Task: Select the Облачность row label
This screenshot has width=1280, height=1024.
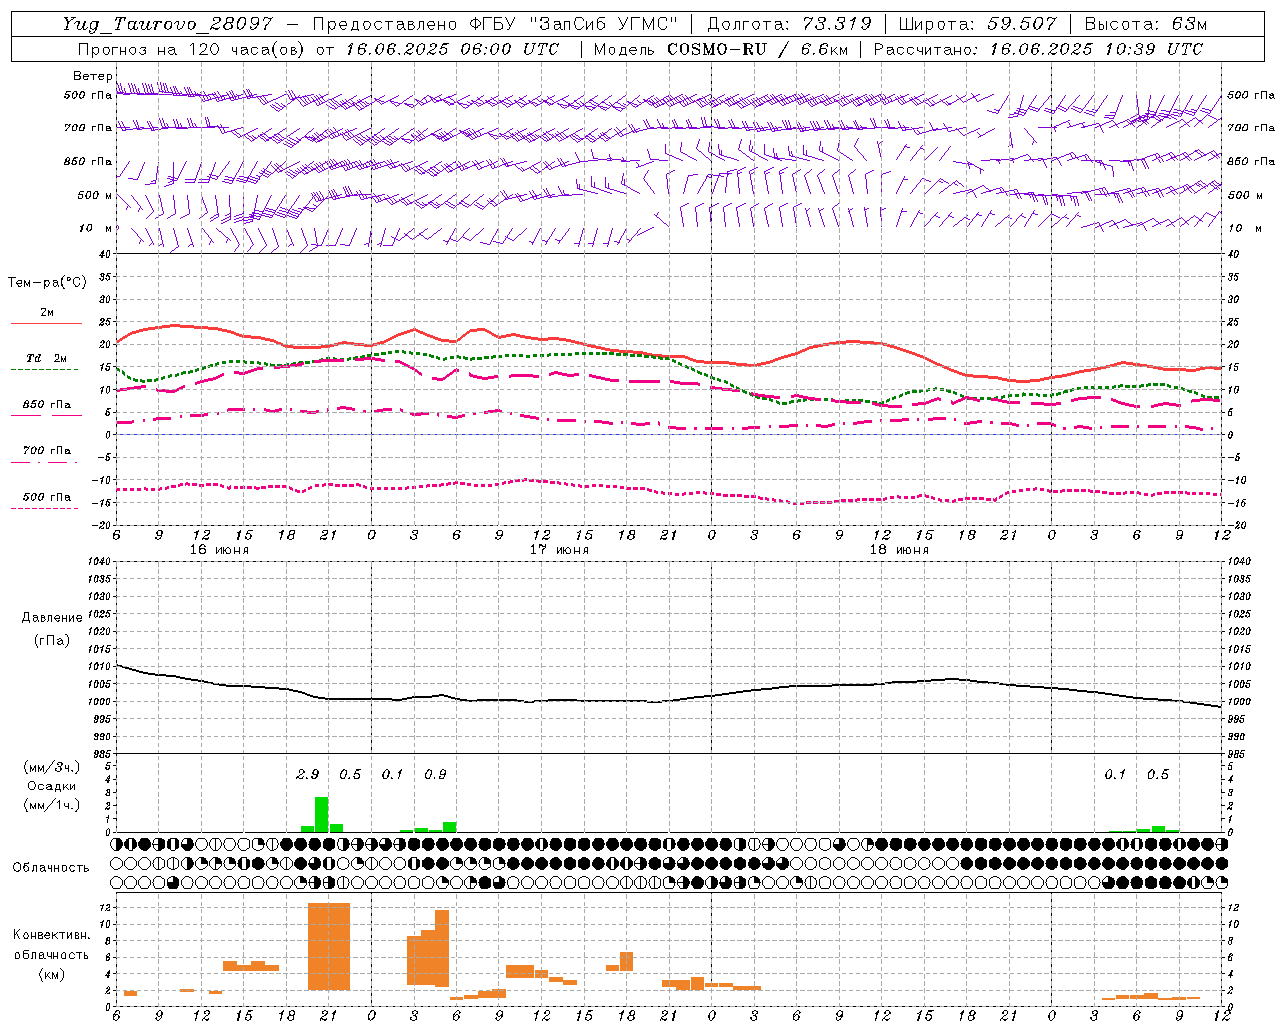Action: 51,868
